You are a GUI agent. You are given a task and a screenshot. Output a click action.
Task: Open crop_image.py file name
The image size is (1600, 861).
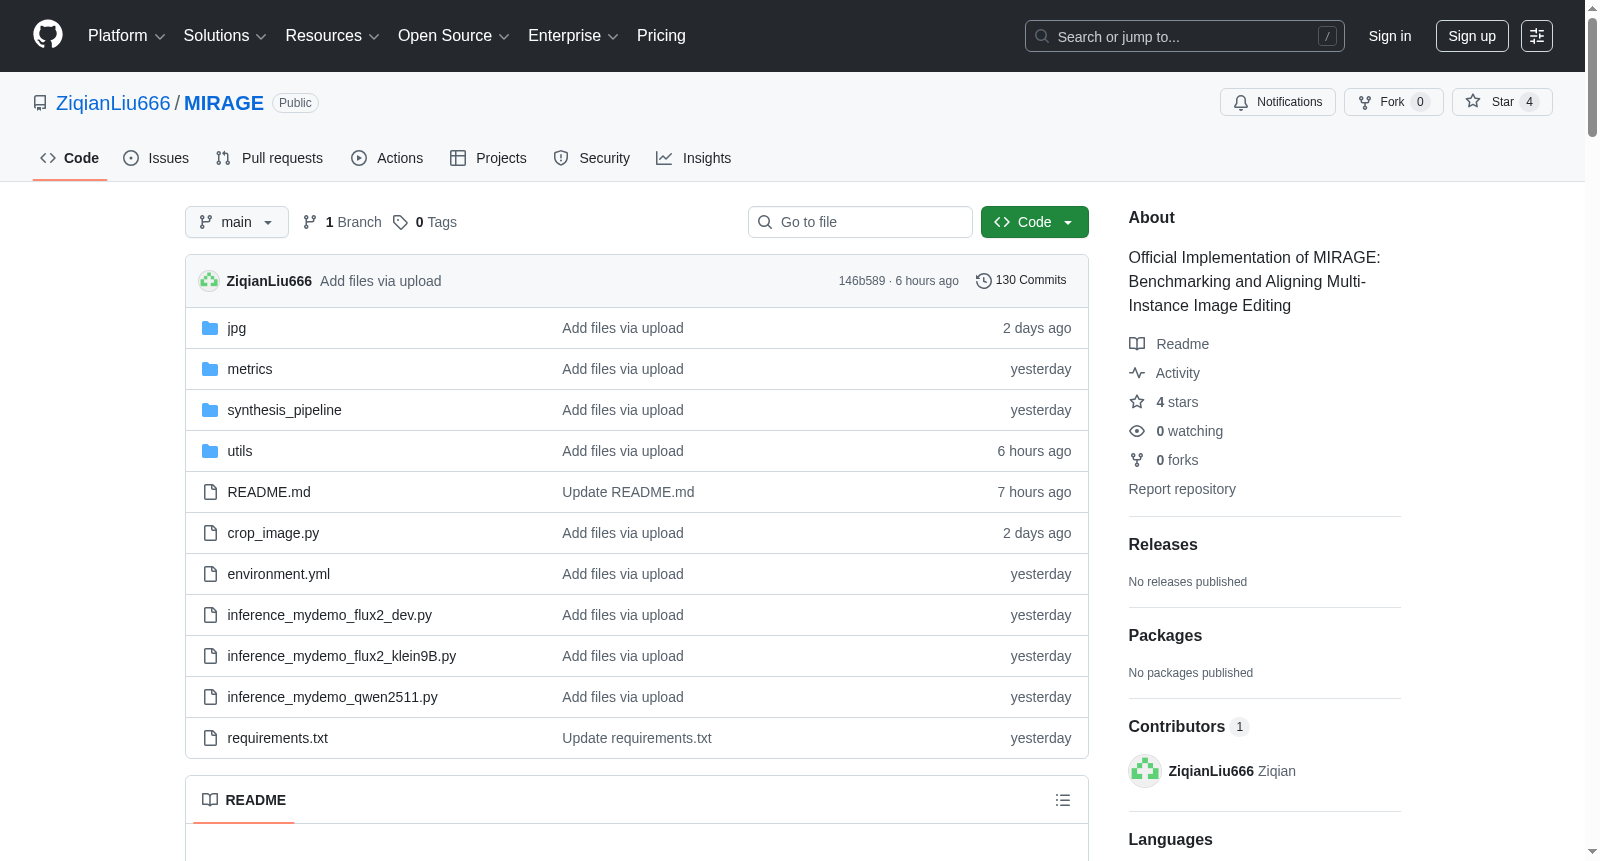(273, 533)
